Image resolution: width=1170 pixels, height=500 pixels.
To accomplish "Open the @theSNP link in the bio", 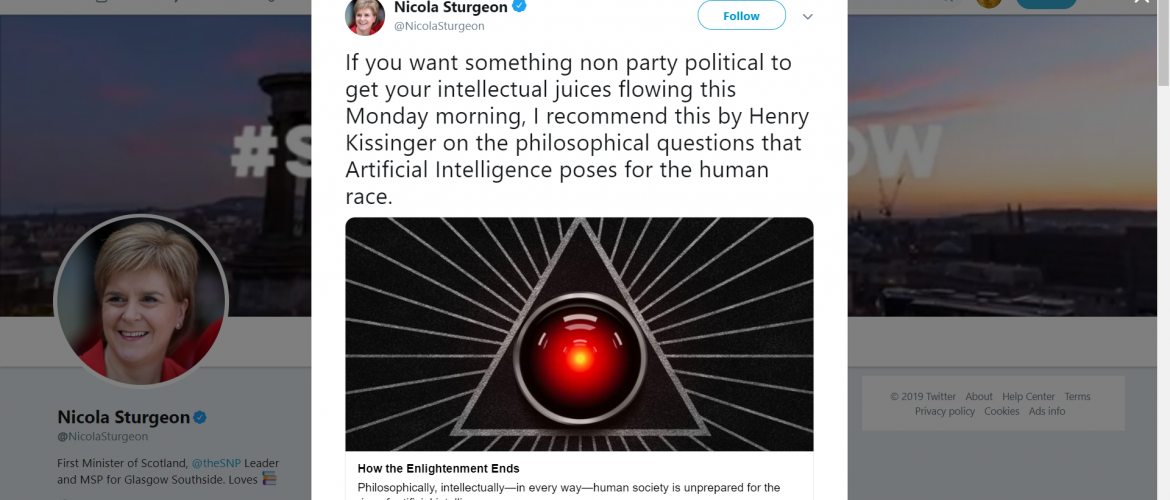I will click(x=216, y=463).
